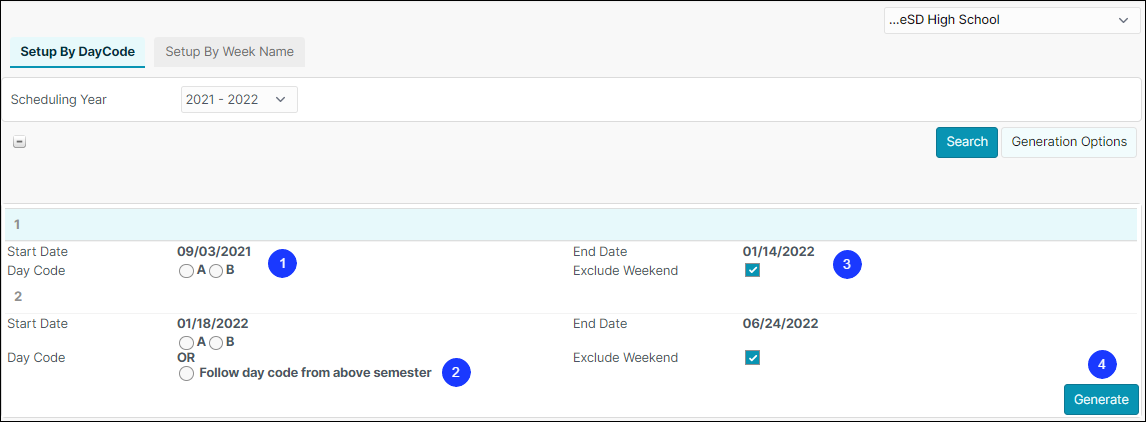Screen dimensions: 1146x422
Task: Open Generation Options
Action: pyautogui.click(x=1069, y=142)
